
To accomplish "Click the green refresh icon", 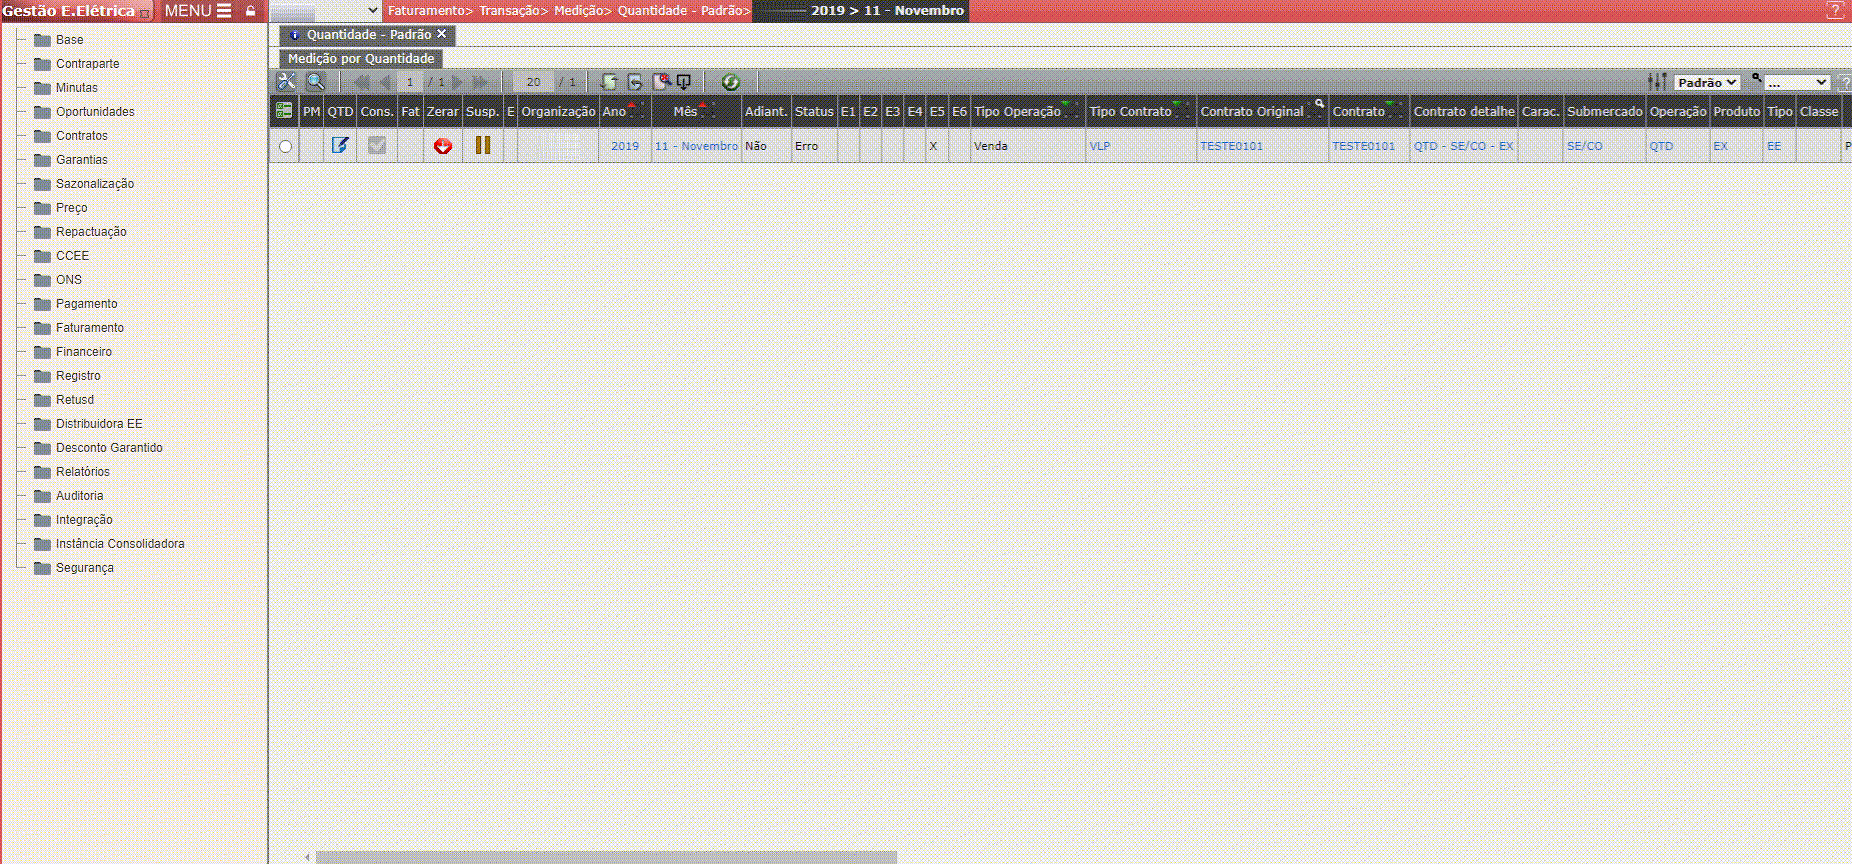I will tap(730, 82).
